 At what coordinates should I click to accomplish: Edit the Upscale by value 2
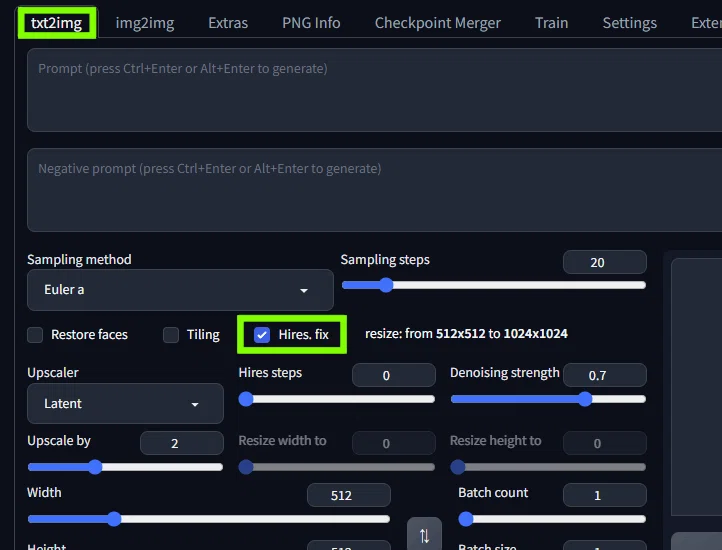182,443
